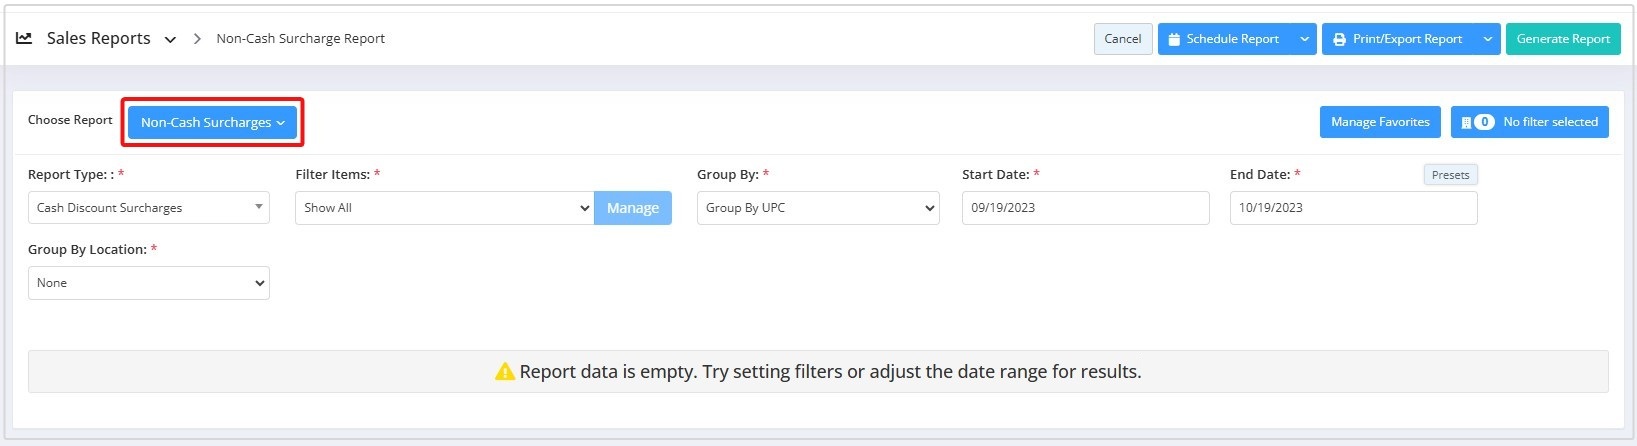Viewport: 1637px width, 446px height.
Task: Click the Sales Reports chart icon
Action: [x=24, y=38]
